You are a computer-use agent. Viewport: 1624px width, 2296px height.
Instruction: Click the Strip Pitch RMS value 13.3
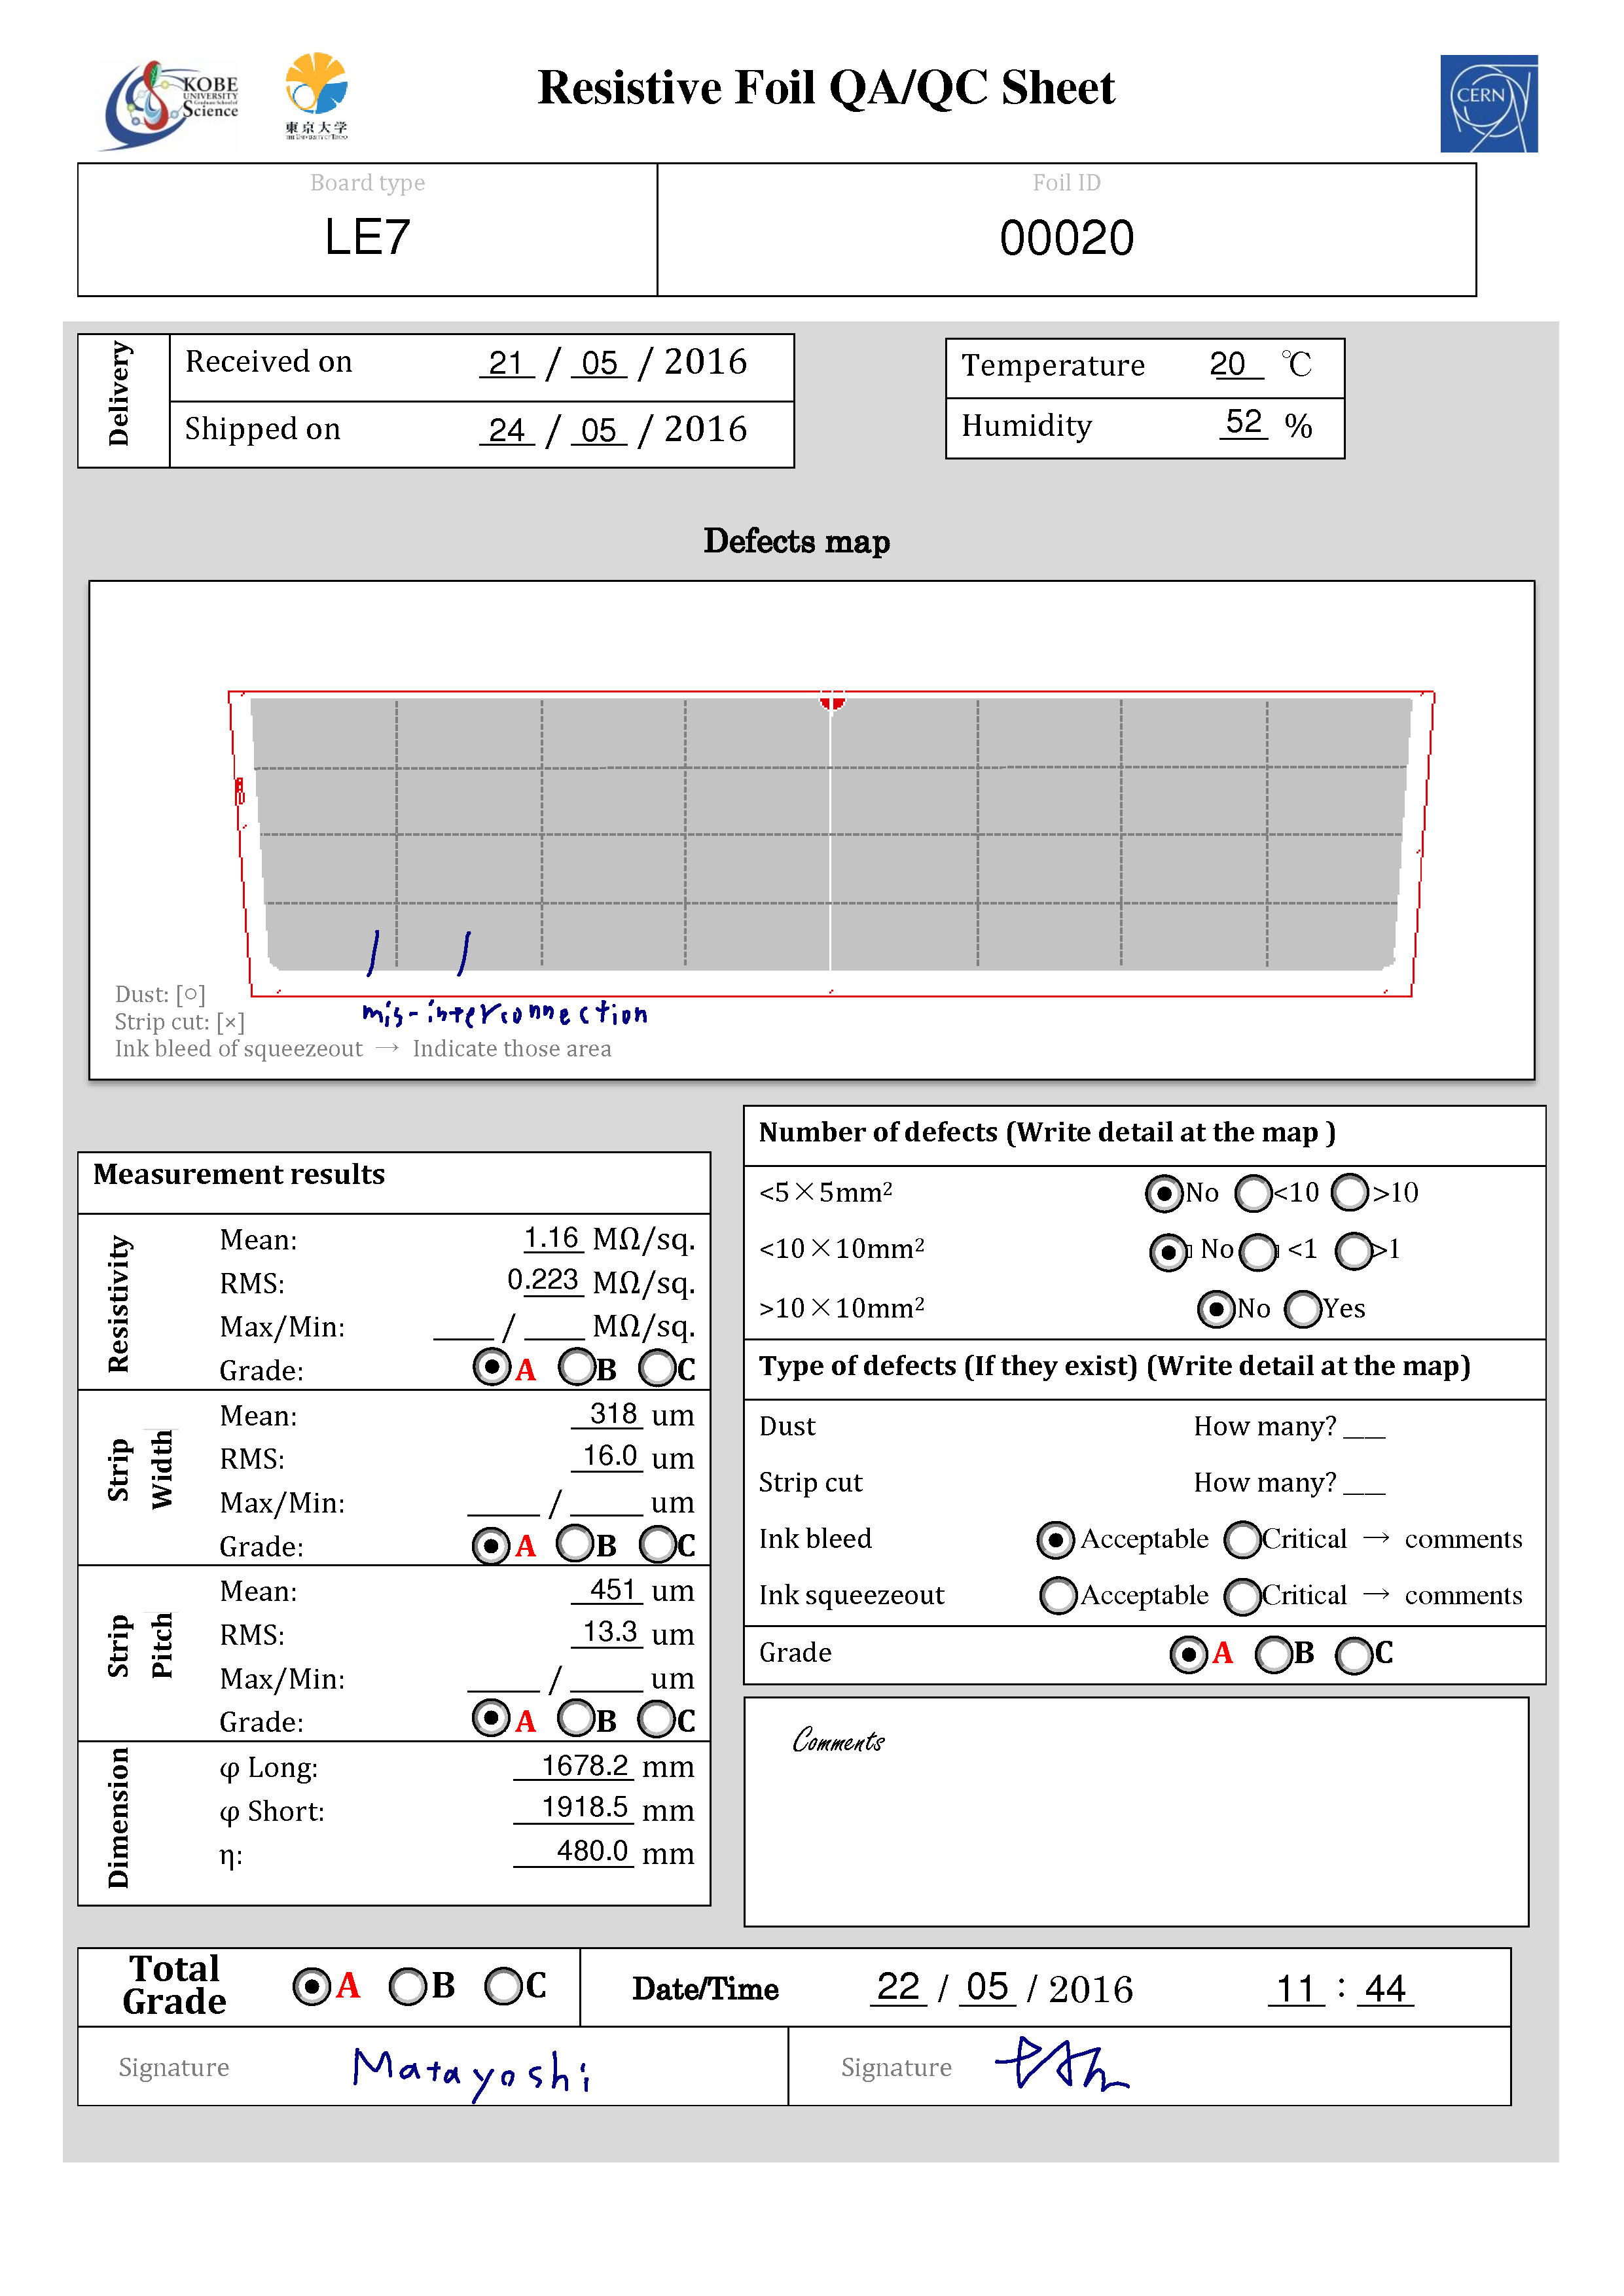(608, 1632)
